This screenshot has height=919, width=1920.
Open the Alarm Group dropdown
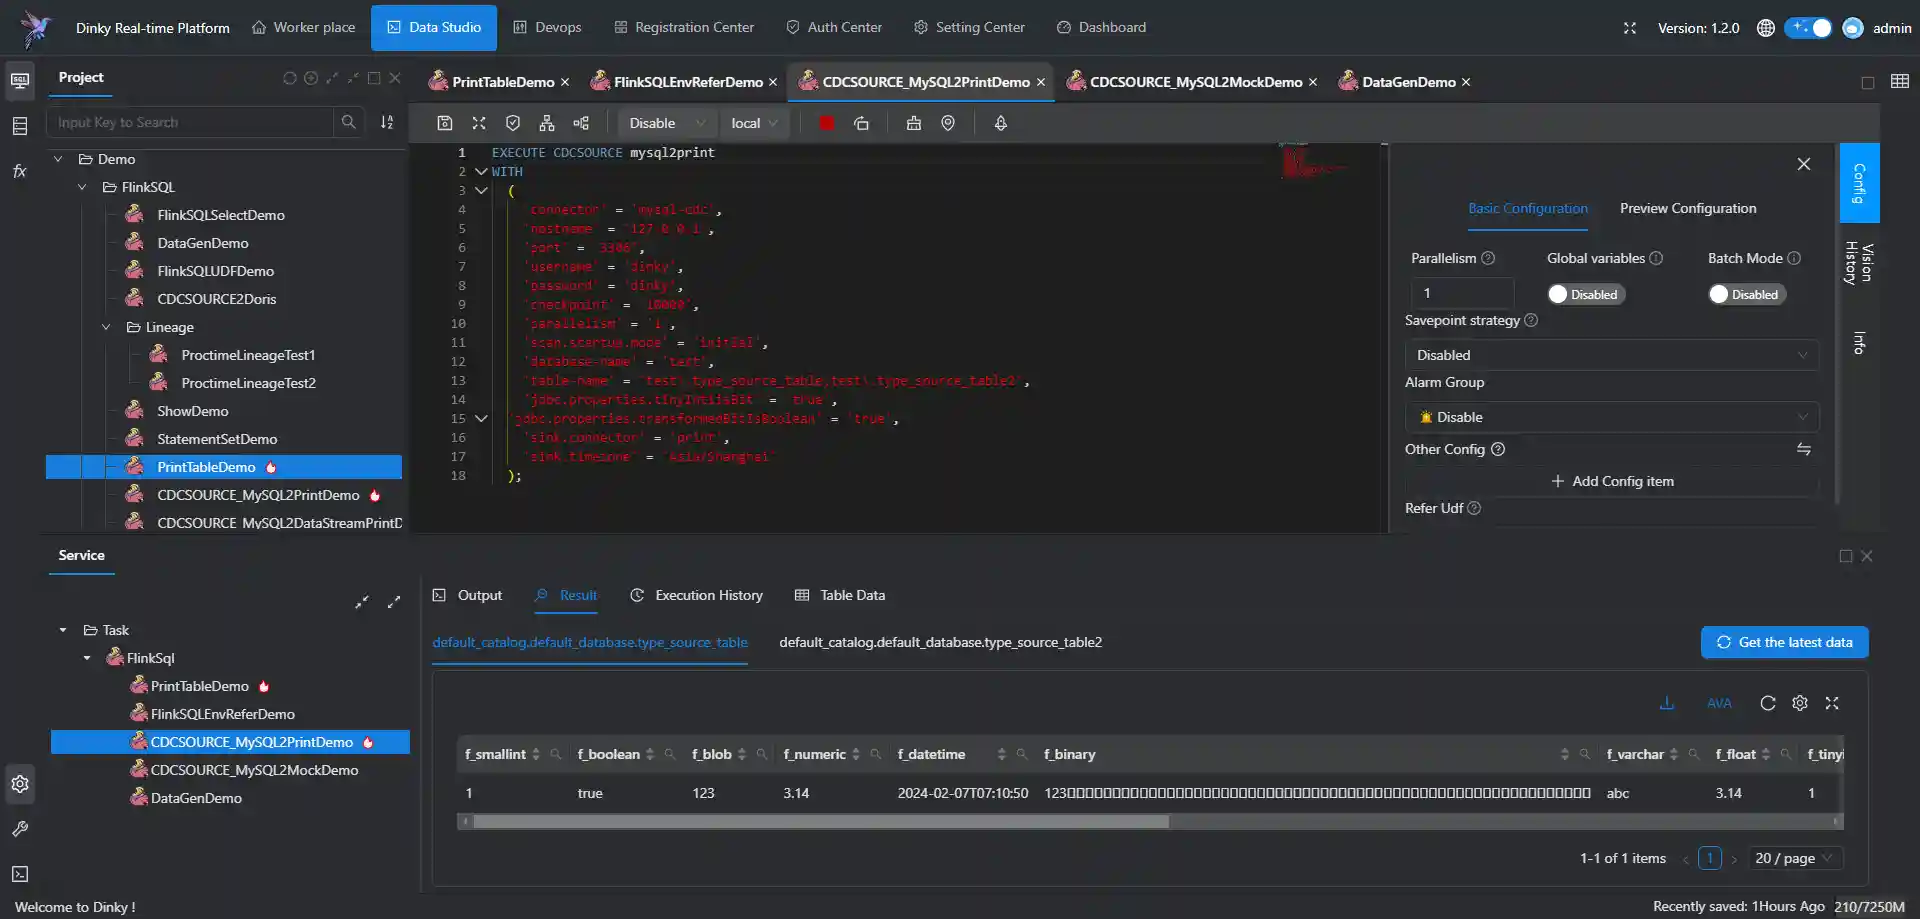(1610, 417)
